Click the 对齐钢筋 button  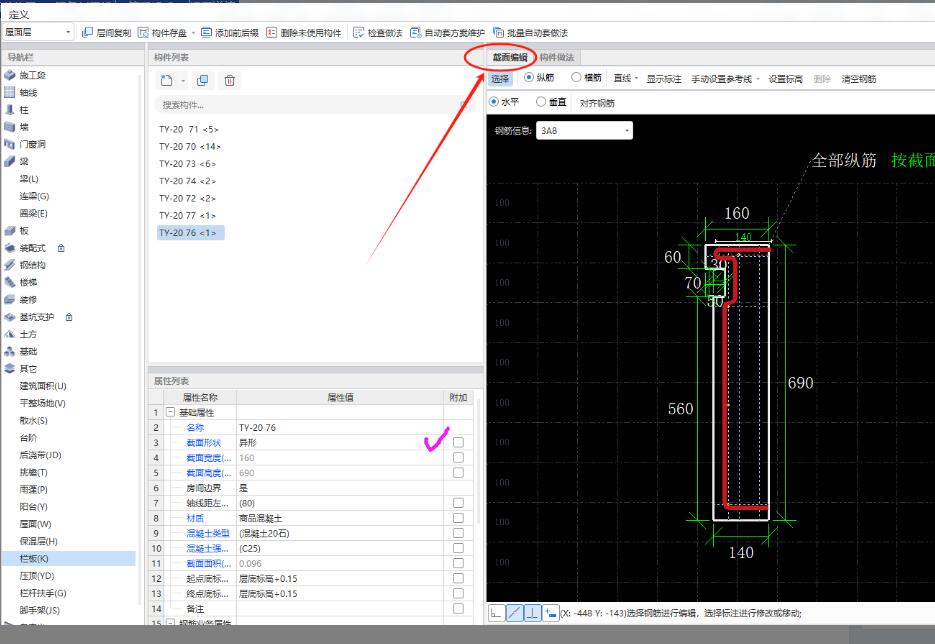click(x=597, y=103)
